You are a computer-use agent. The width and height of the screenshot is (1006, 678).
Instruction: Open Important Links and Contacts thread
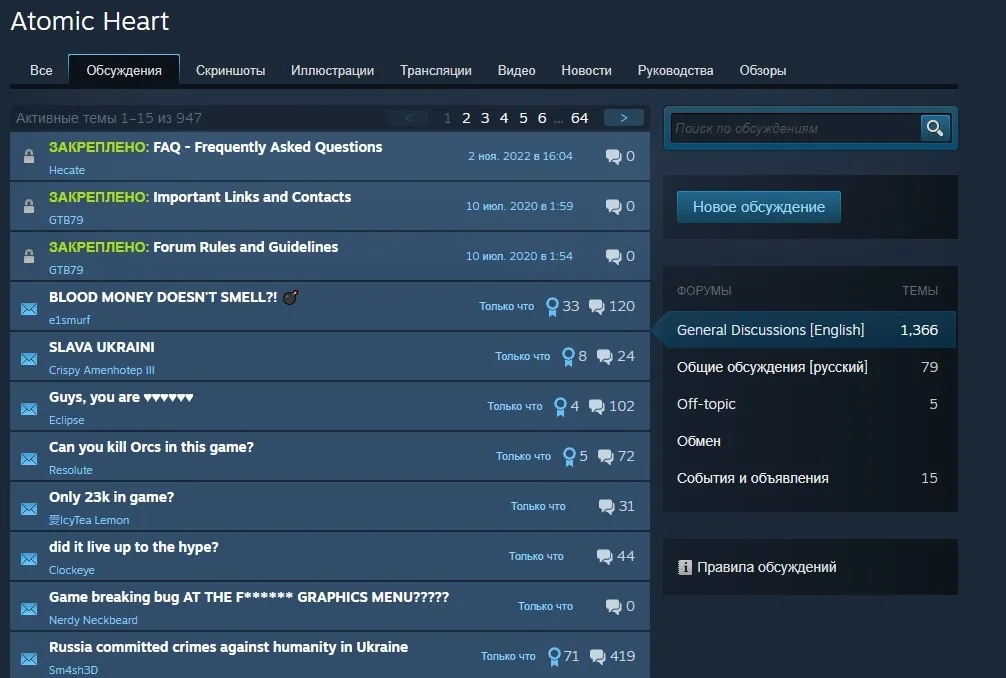point(252,197)
